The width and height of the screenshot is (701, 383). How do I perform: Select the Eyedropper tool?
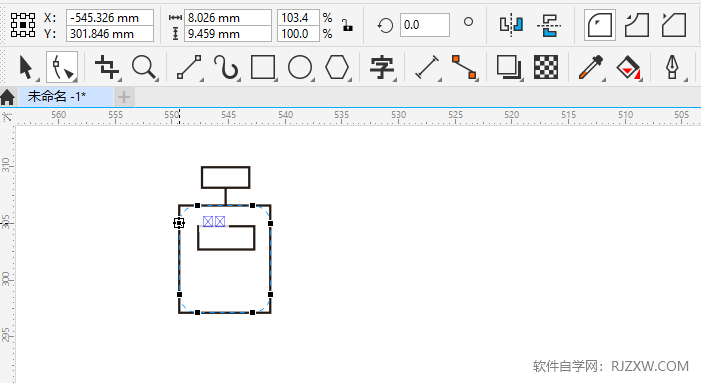[590, 67]
